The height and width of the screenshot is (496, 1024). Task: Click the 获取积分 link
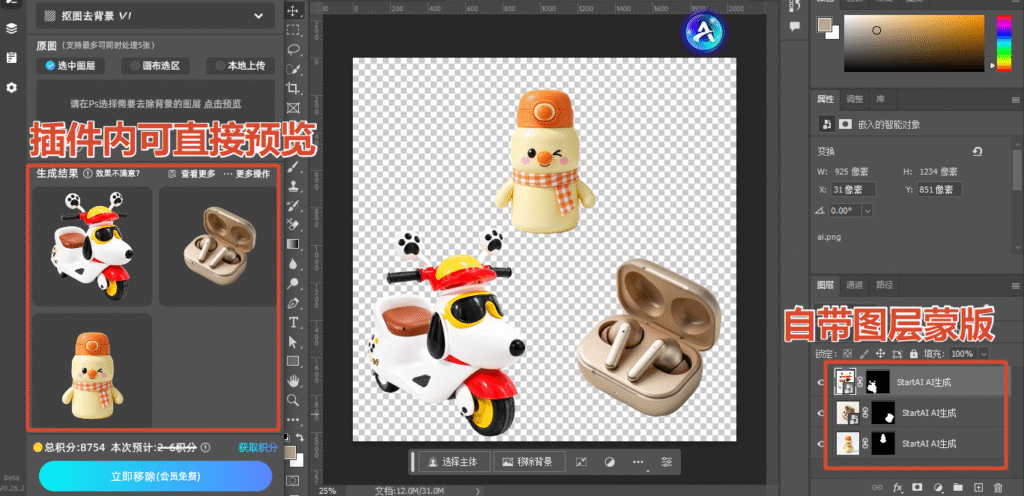click(258, 448)
